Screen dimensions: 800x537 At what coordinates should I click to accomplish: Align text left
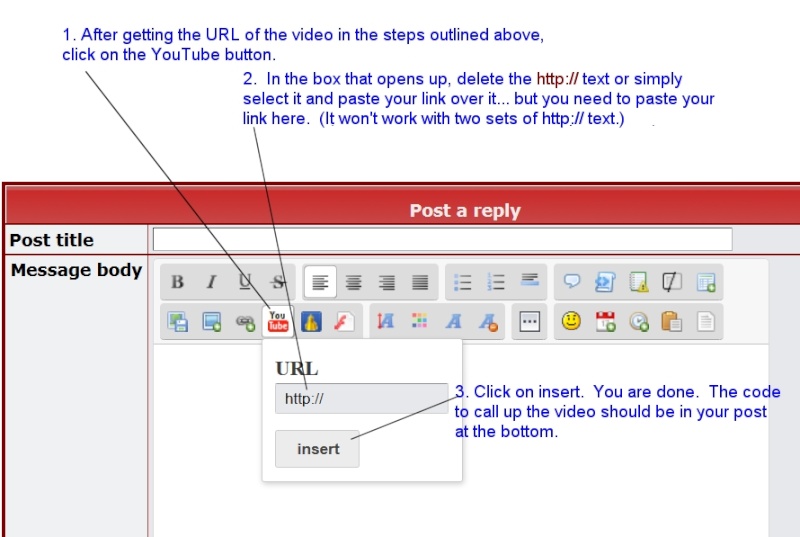click(320, 282)
